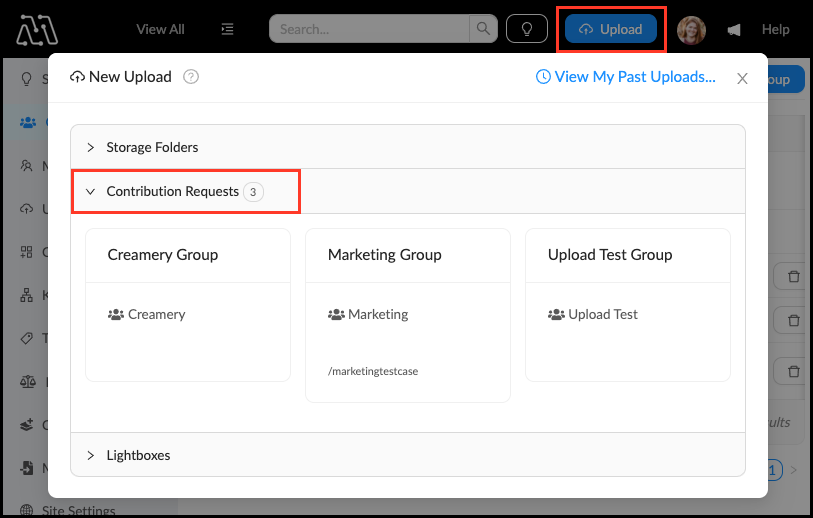
Task: Collapse the Contribution Requests section
Action: (x=172, y=191)
